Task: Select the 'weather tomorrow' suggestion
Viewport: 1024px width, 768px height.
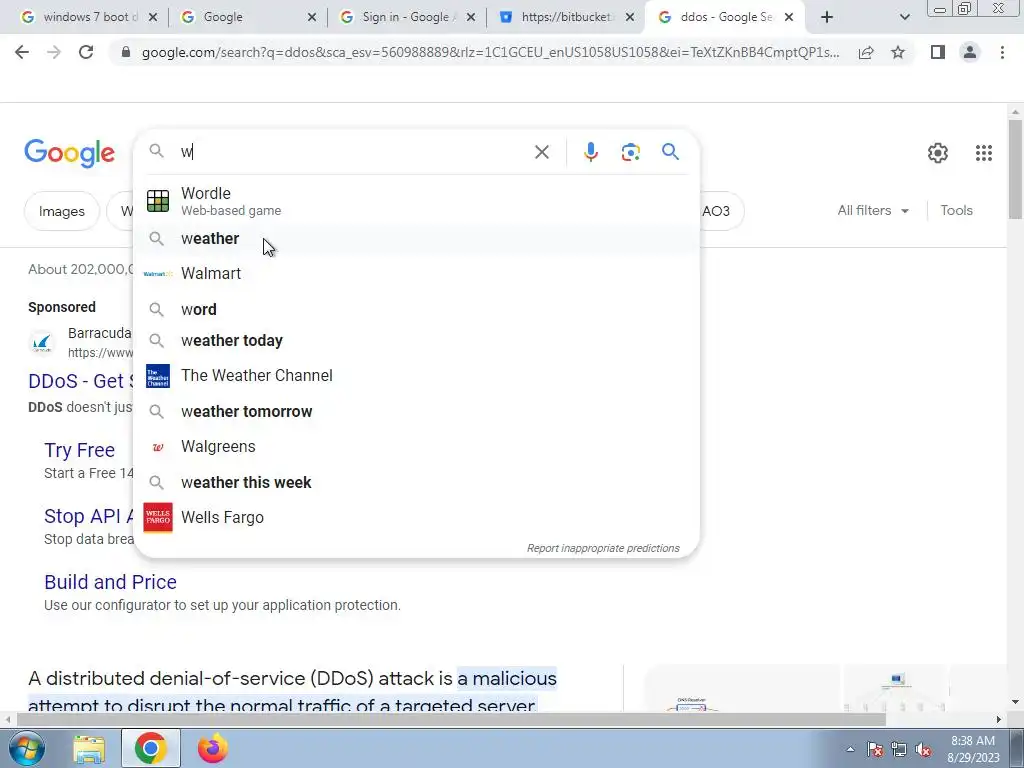Action: (416, 411)
